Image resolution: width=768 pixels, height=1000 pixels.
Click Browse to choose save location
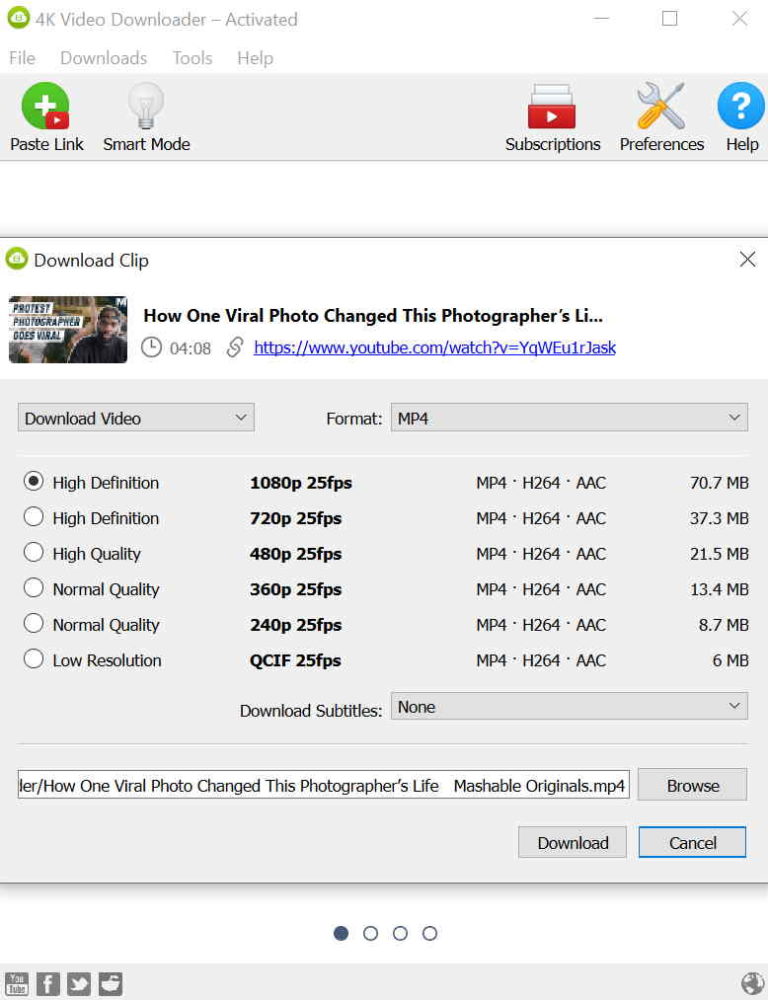692,785
